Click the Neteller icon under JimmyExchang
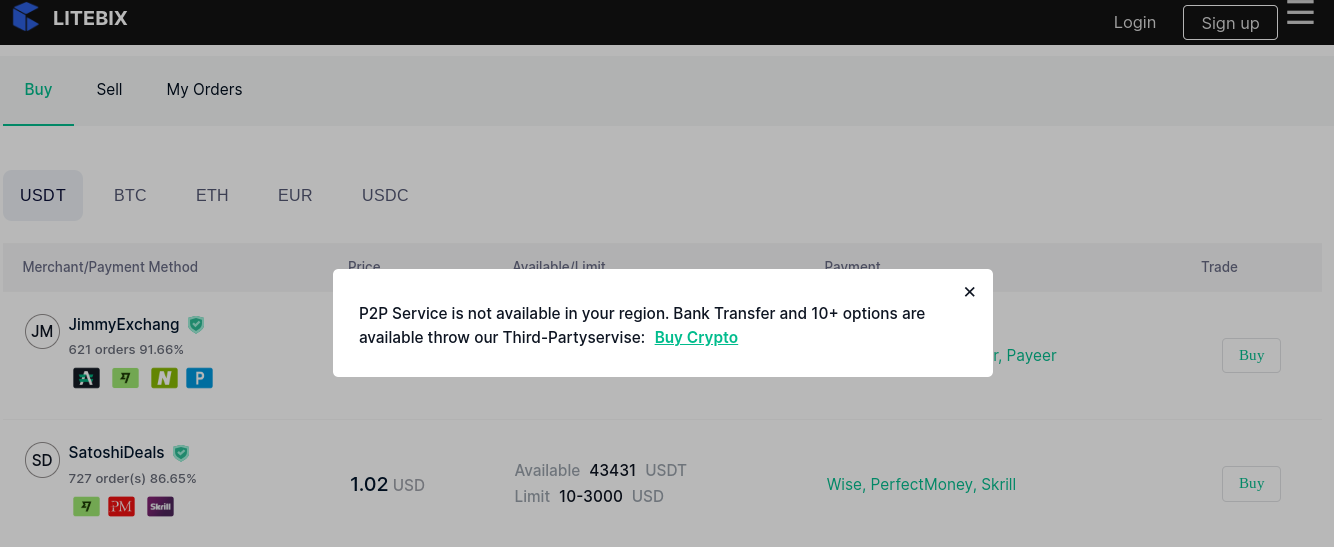Screen dimensions: 1334x547 pos(164,378)
